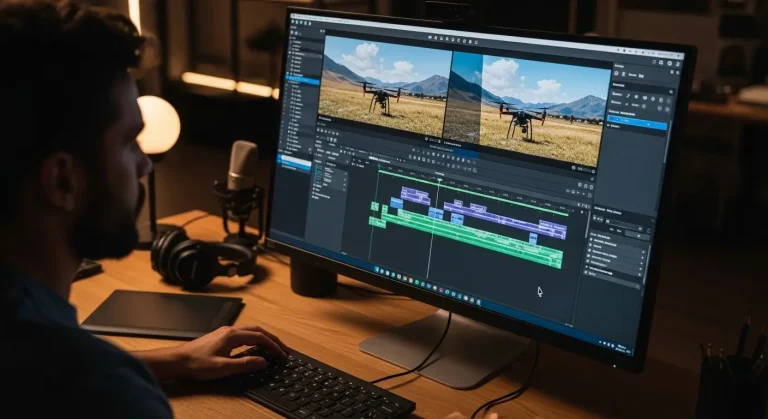Click the left drone preview monitor
768x419 pixels.
coord(385,86)
